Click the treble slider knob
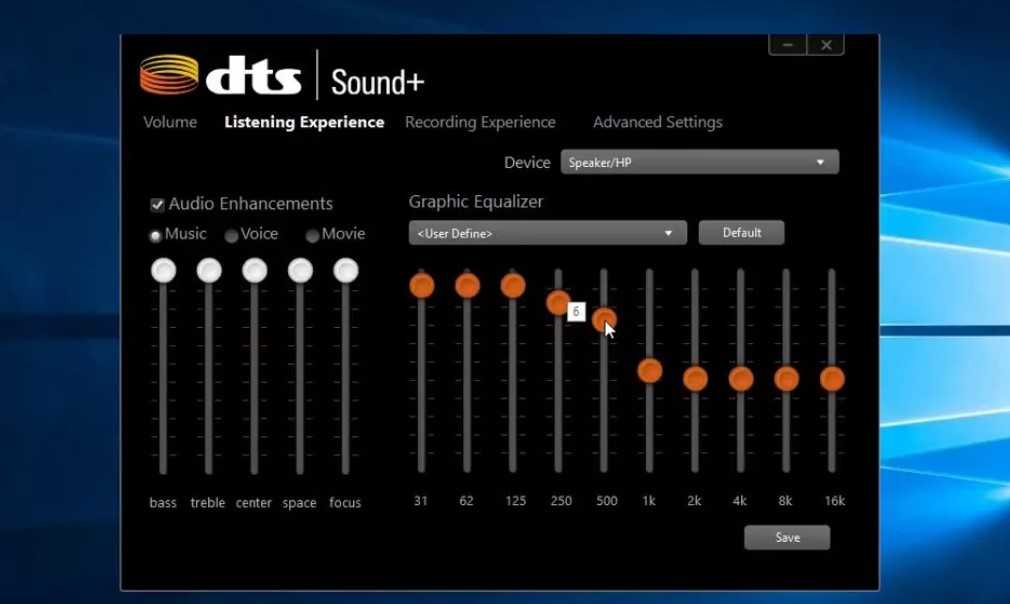Image resolution: width=1010 pixels, height=604 pixels. (x=209, y=270)
